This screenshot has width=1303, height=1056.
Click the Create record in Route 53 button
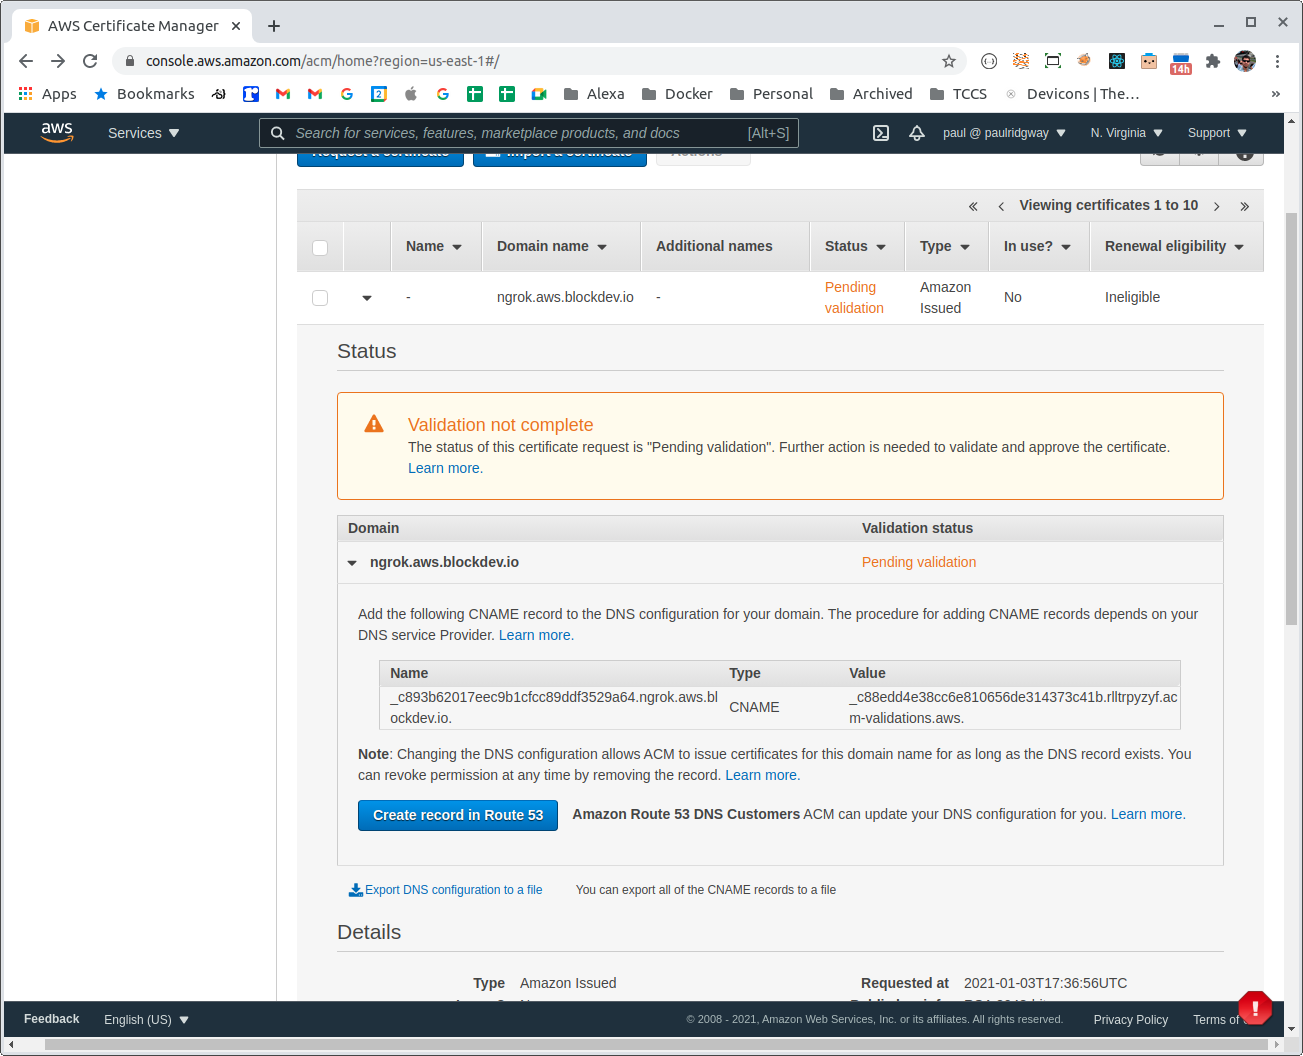point(457,815)
